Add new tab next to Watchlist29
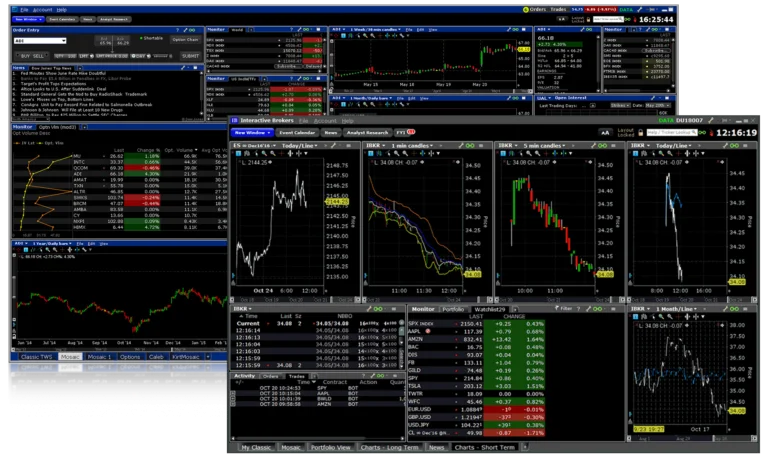Viewport: 768px width, 460px height. point(515,310)
